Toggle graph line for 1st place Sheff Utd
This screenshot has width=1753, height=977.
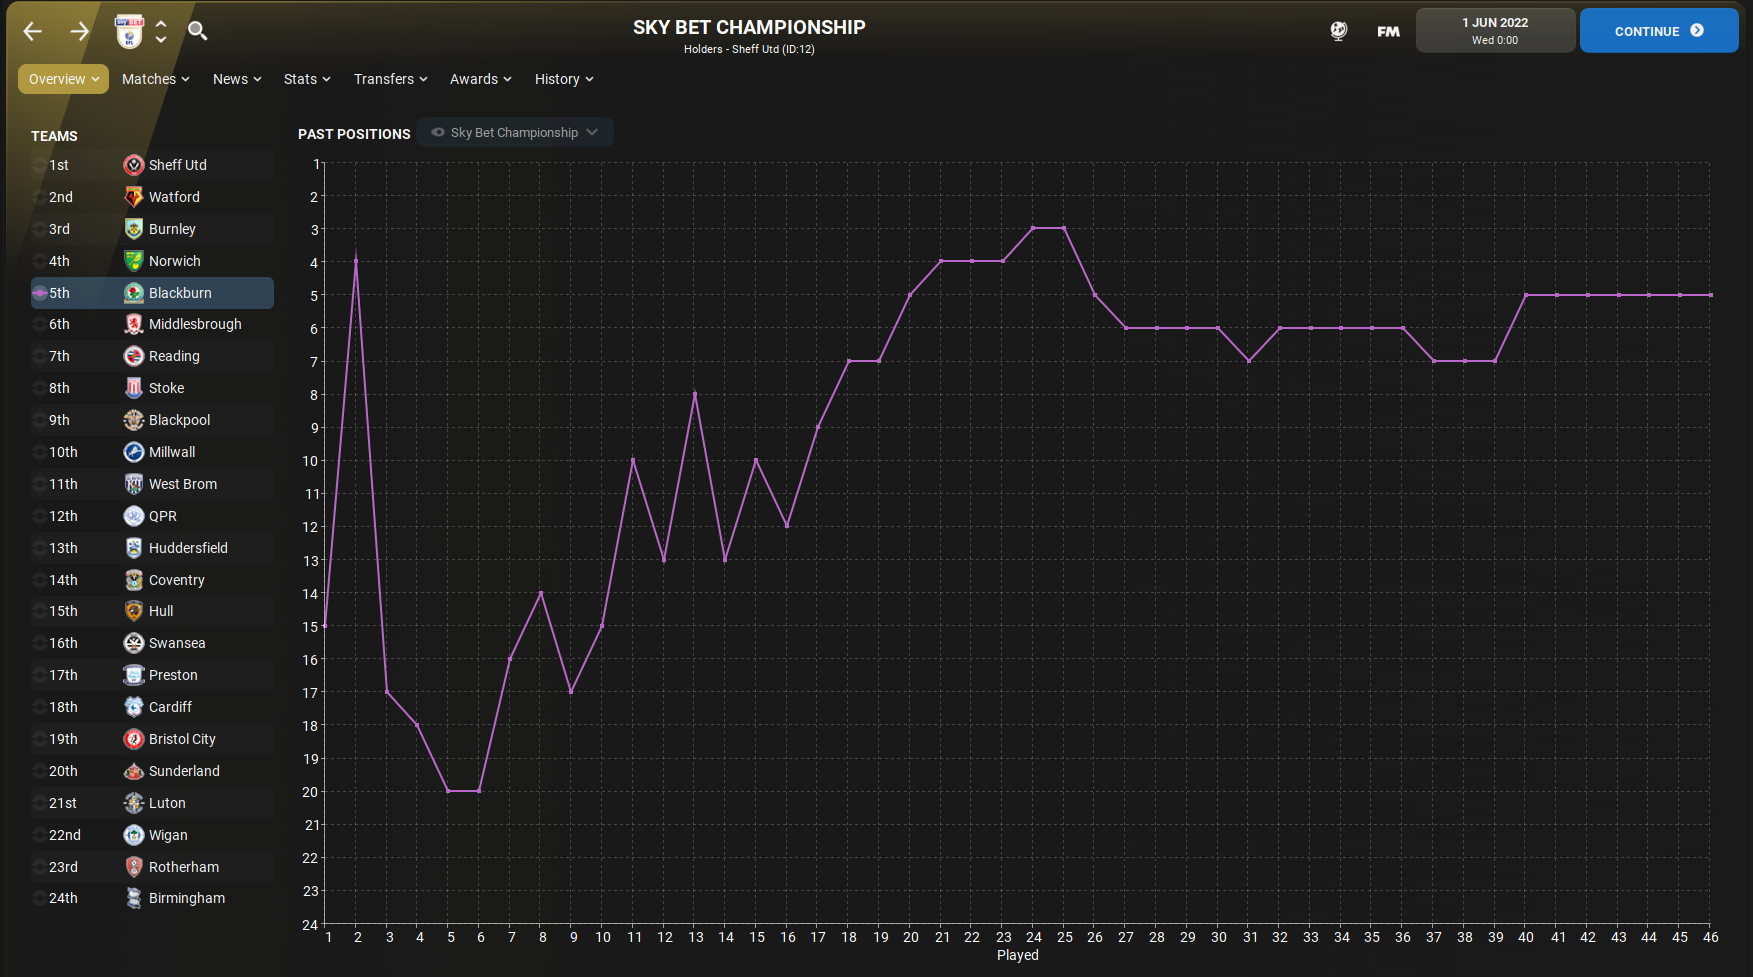pyautogui.click(x=40, y=165)
